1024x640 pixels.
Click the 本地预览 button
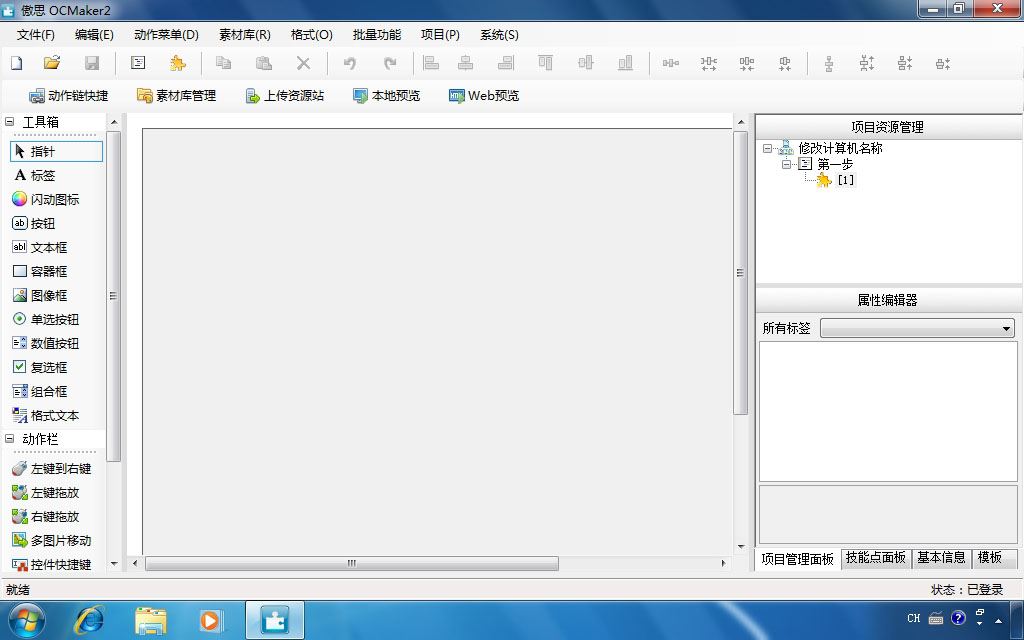[387, 95]
